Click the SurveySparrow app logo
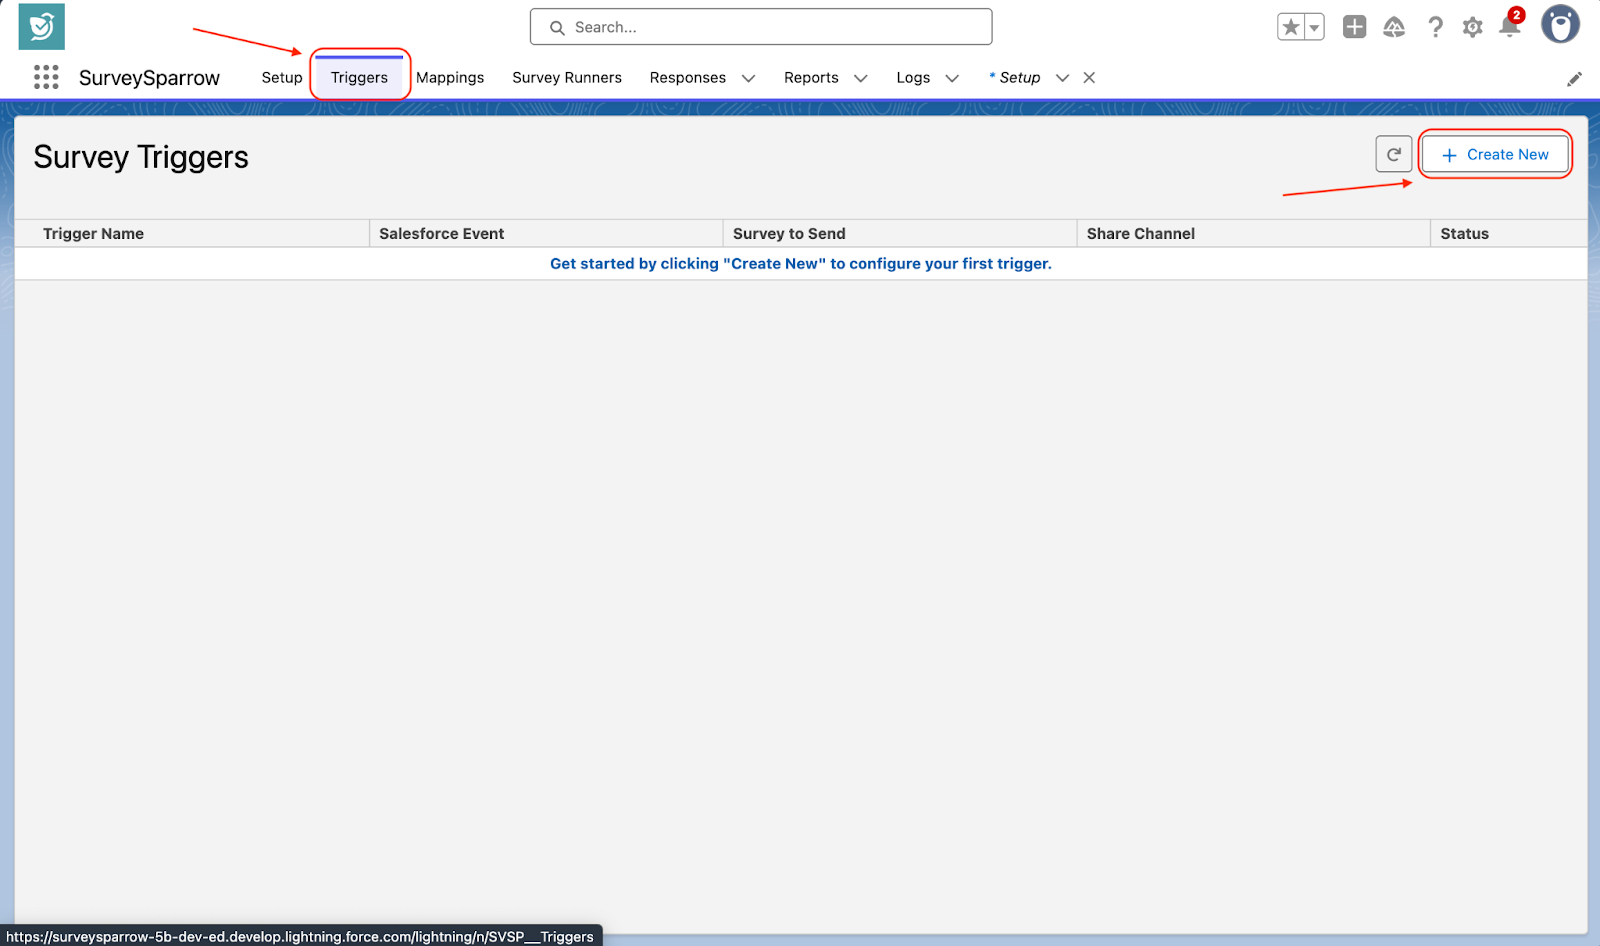 tap(41, 27)
